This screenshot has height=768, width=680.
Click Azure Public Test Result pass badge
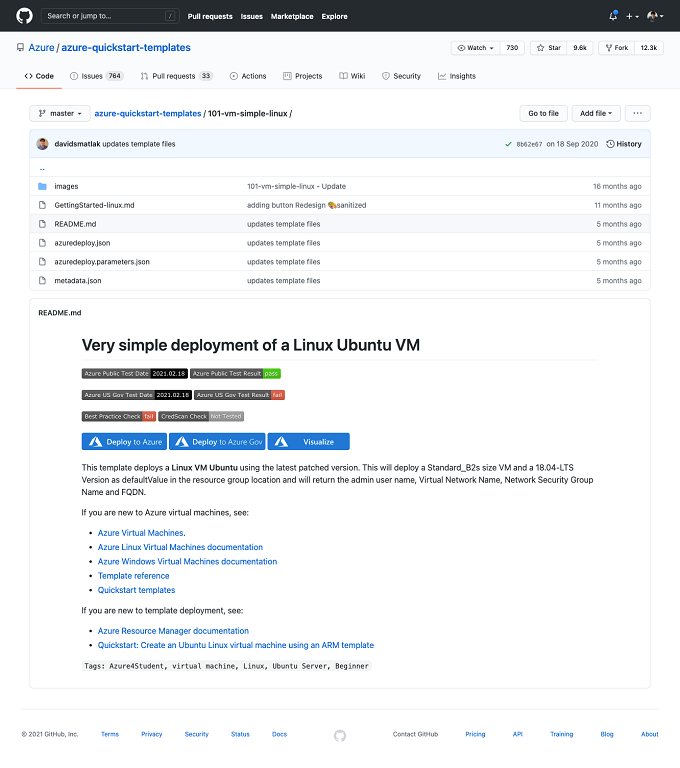click(x=235, y=373)
